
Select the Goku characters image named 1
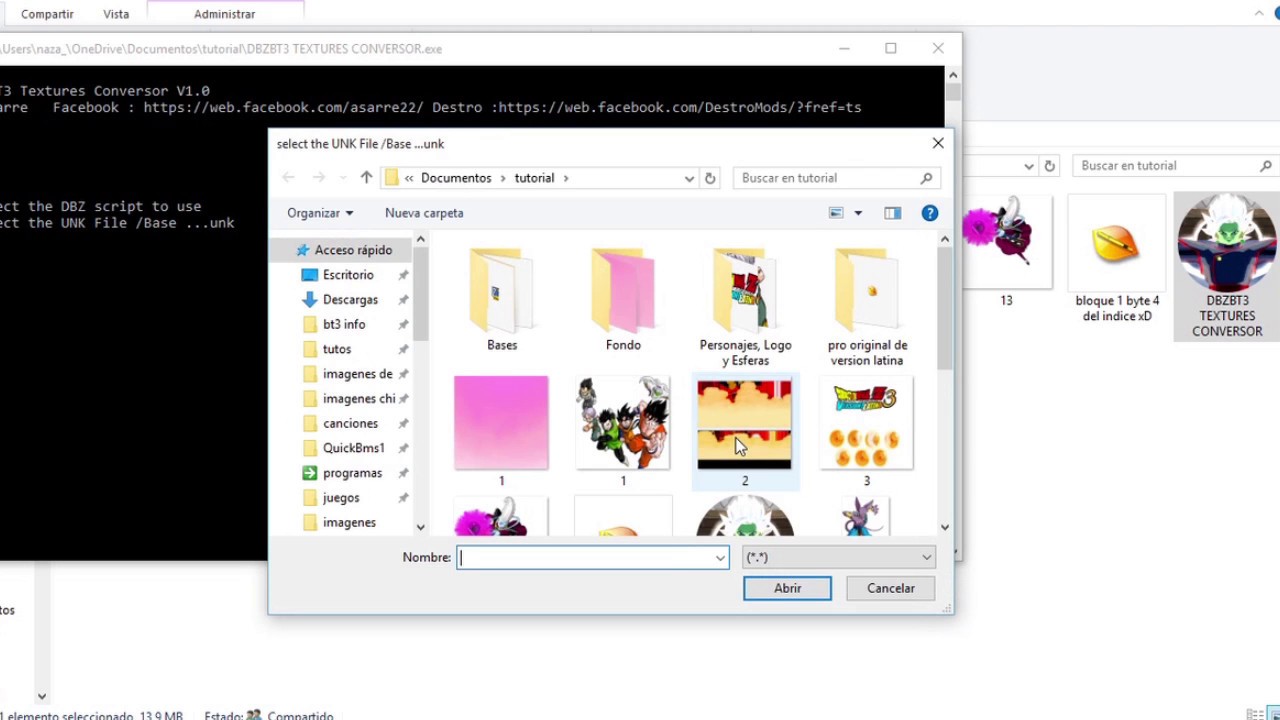[623, 431]
